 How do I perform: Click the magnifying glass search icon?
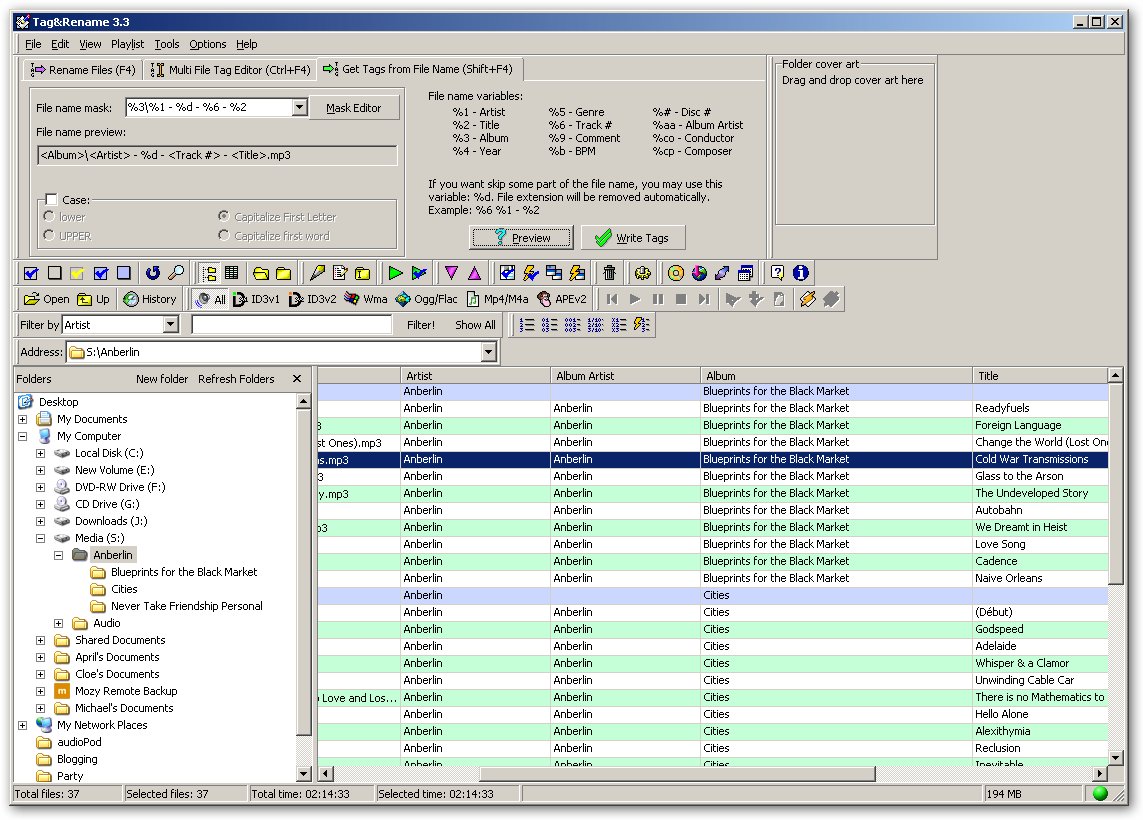click(176, 273)
